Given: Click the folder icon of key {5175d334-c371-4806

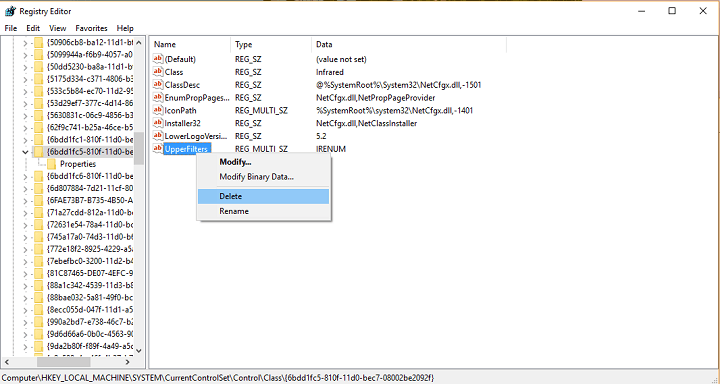Looking at the screenshot, I should 39,79.
